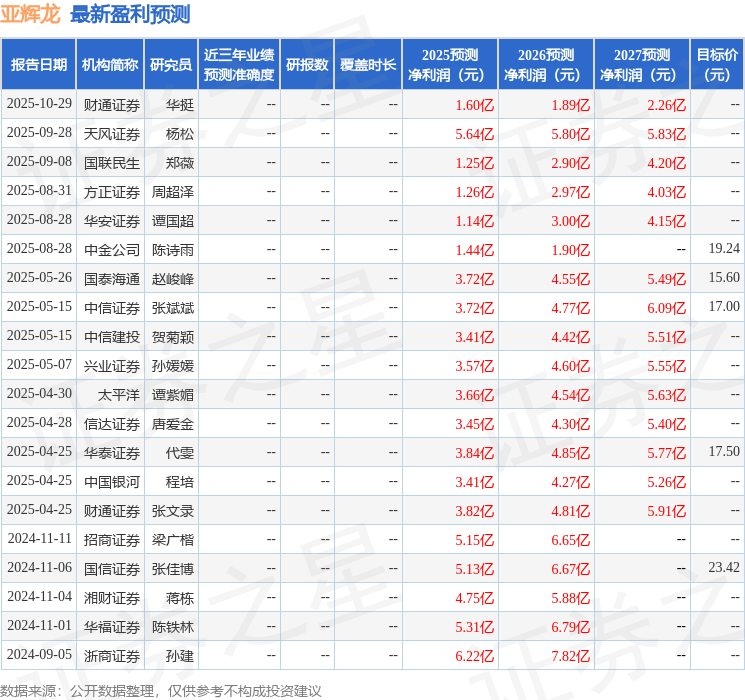The image size is (745, 700).
Task: Click the 目标价 column header
Action: [x=717, y=64]
